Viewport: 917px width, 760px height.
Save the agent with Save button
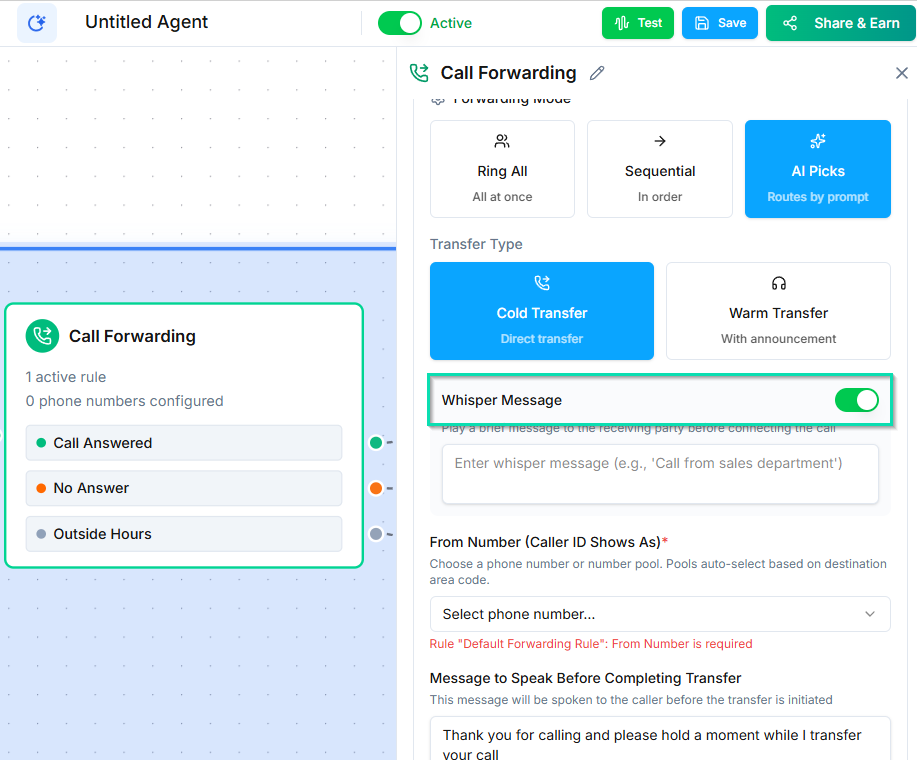(720, 23)
